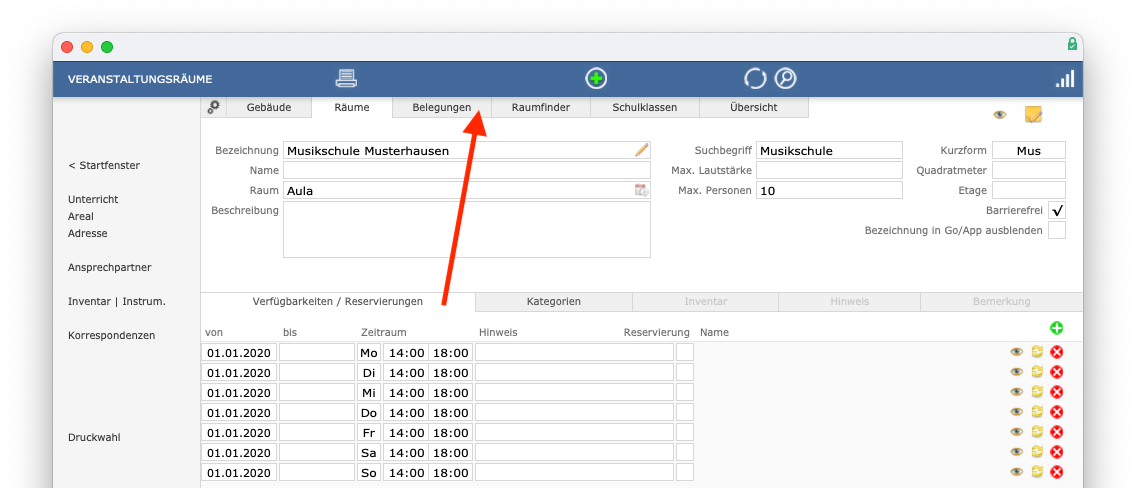Open the Raumfinder tab
This screenshot has width=1139, height=488.
tap(540, 107)
